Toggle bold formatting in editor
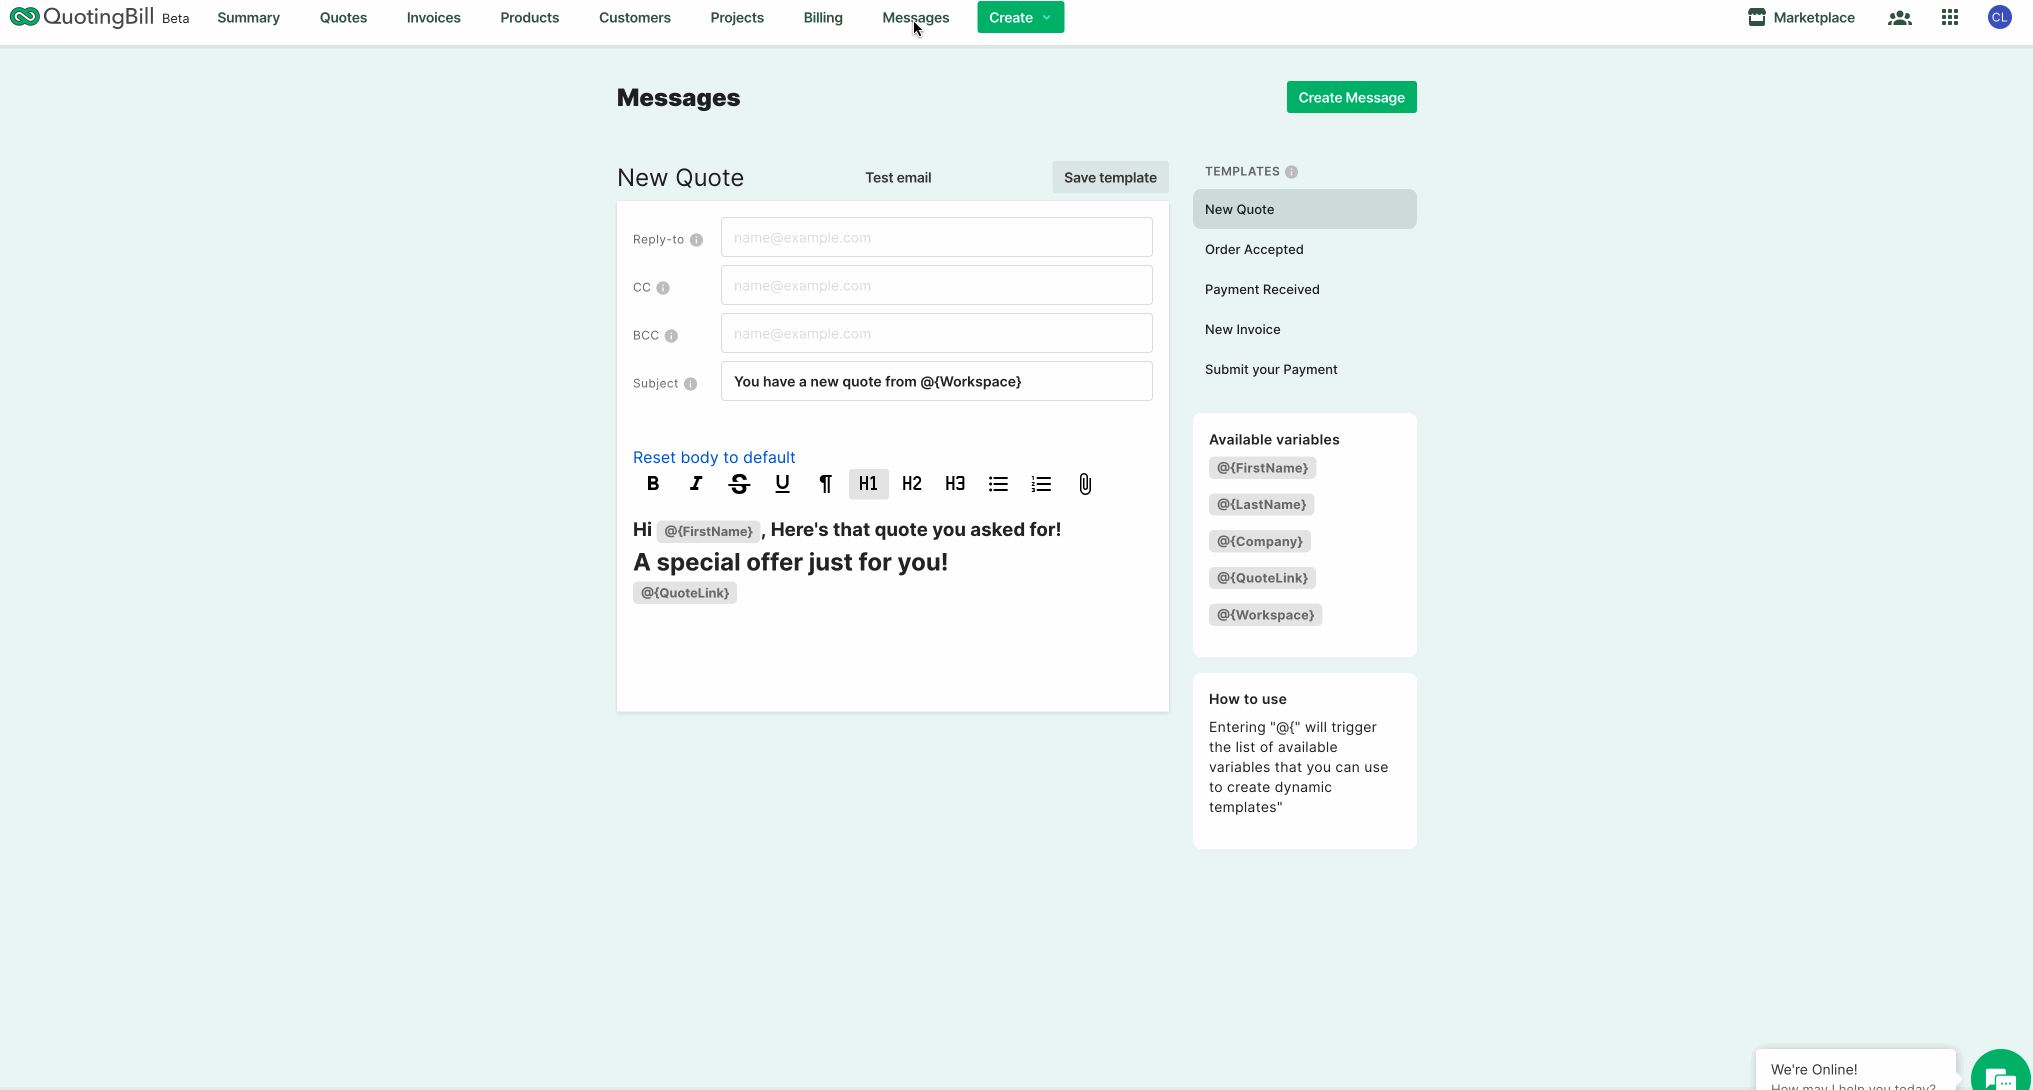 pos(653,484)
